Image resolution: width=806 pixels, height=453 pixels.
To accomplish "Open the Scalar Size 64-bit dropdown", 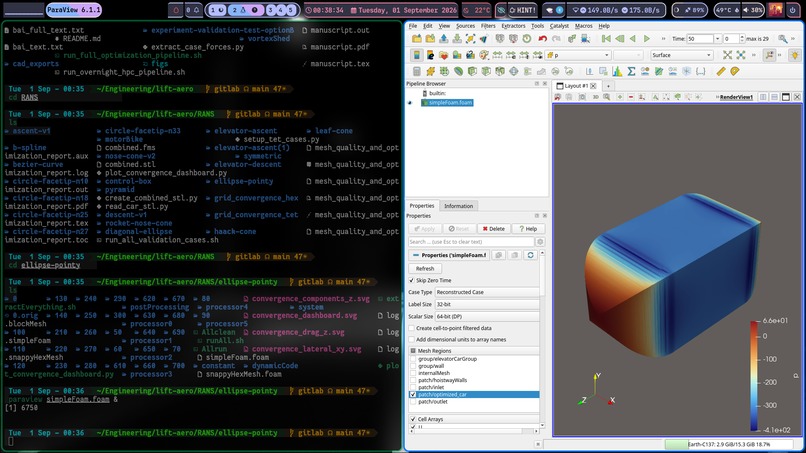I will coord(487,317).
